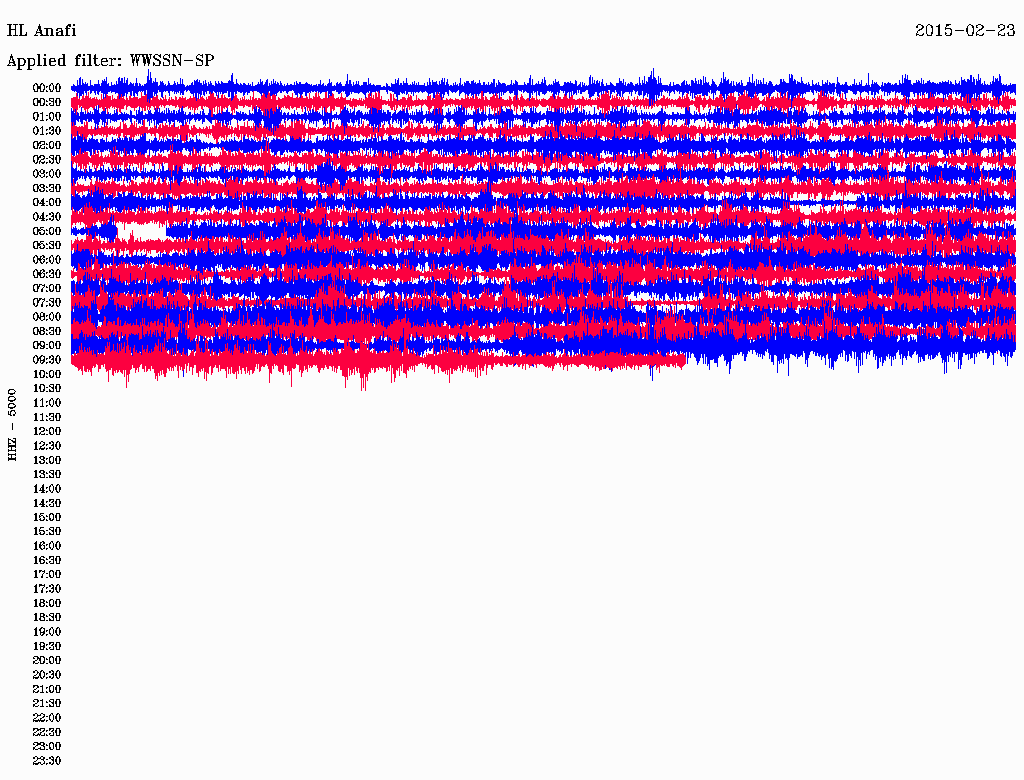Viewport: 1024px width, 780px height.
Task: Select the 19:00 time label
Action: [x=47, y=632]
